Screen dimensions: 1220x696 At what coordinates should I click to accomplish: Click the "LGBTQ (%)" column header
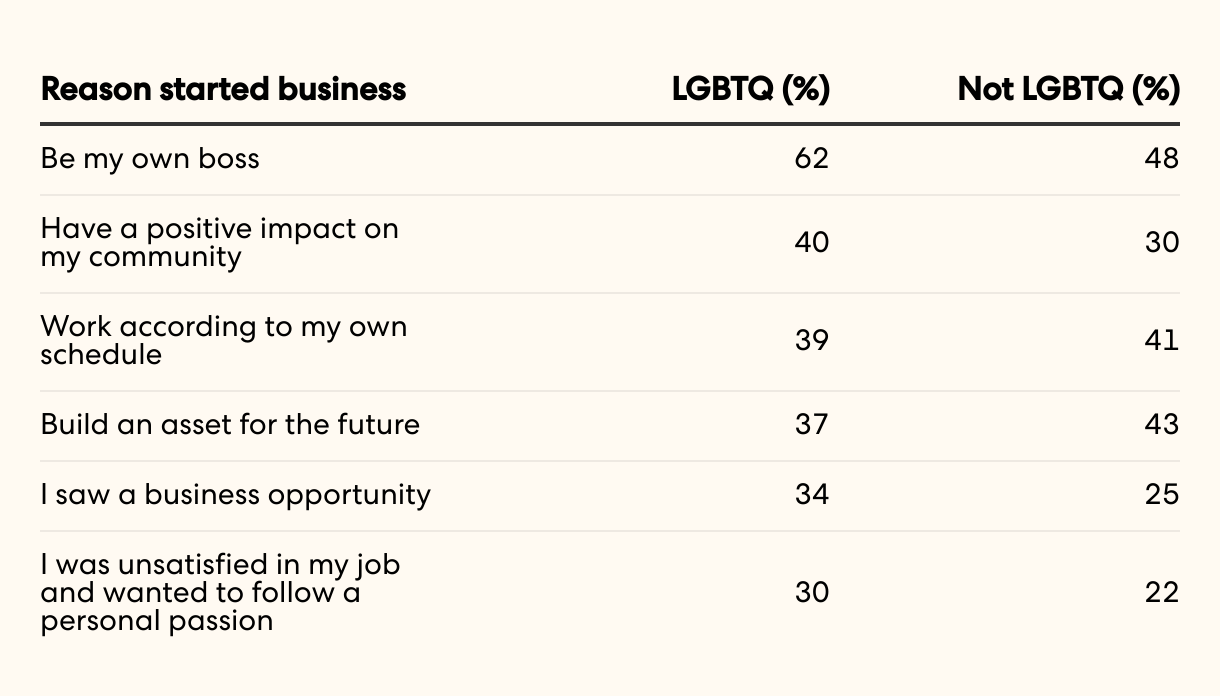750,90
